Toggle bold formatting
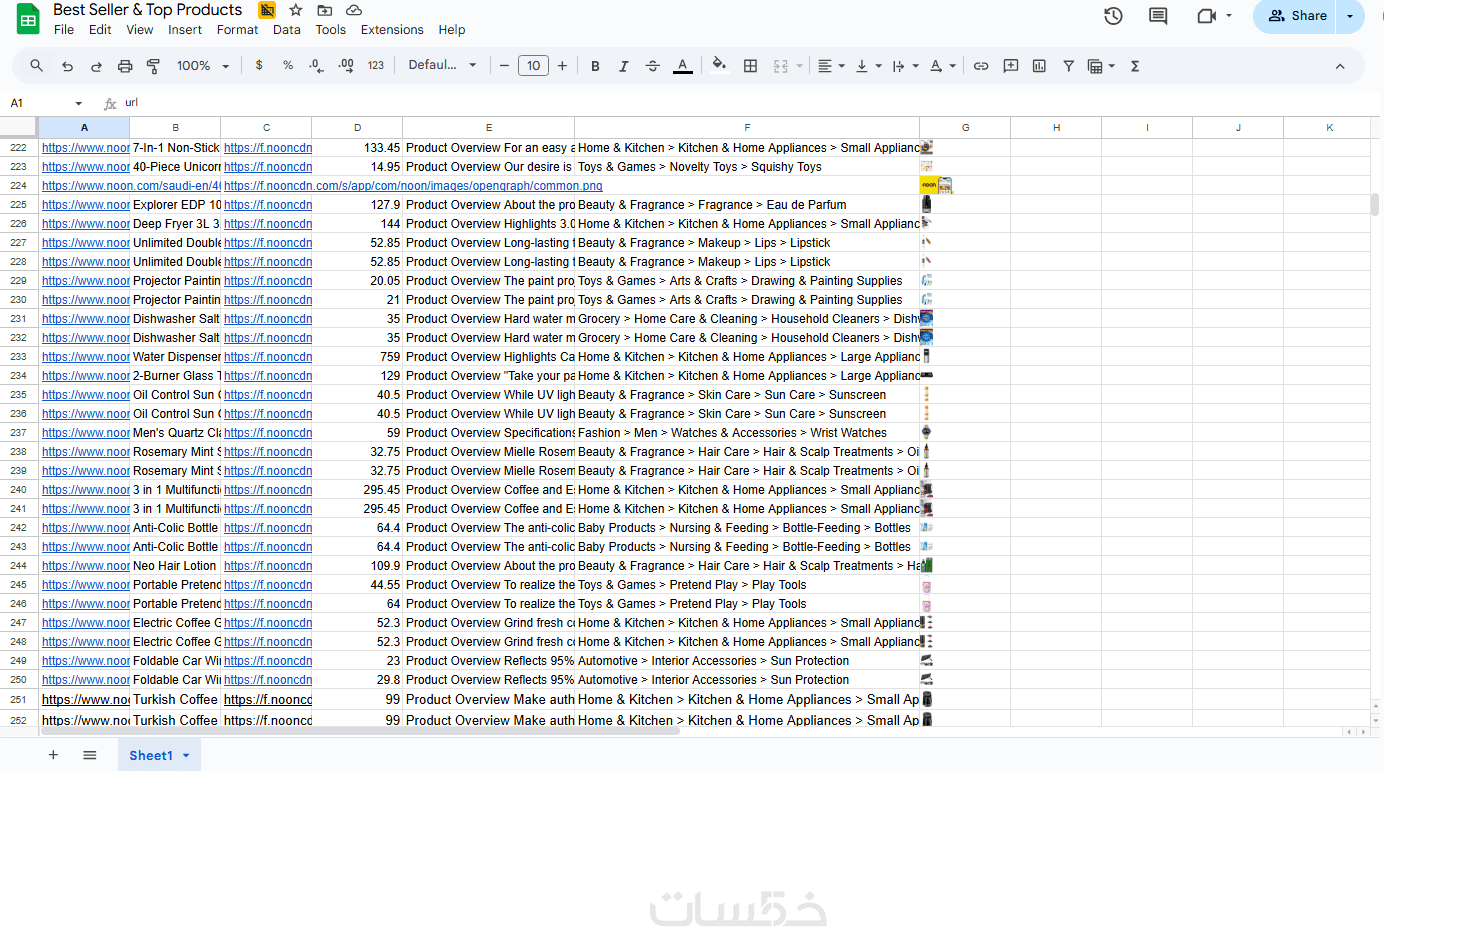This screenshot has height=946, width=1478. pyautogui.click(x=595, y=66)
